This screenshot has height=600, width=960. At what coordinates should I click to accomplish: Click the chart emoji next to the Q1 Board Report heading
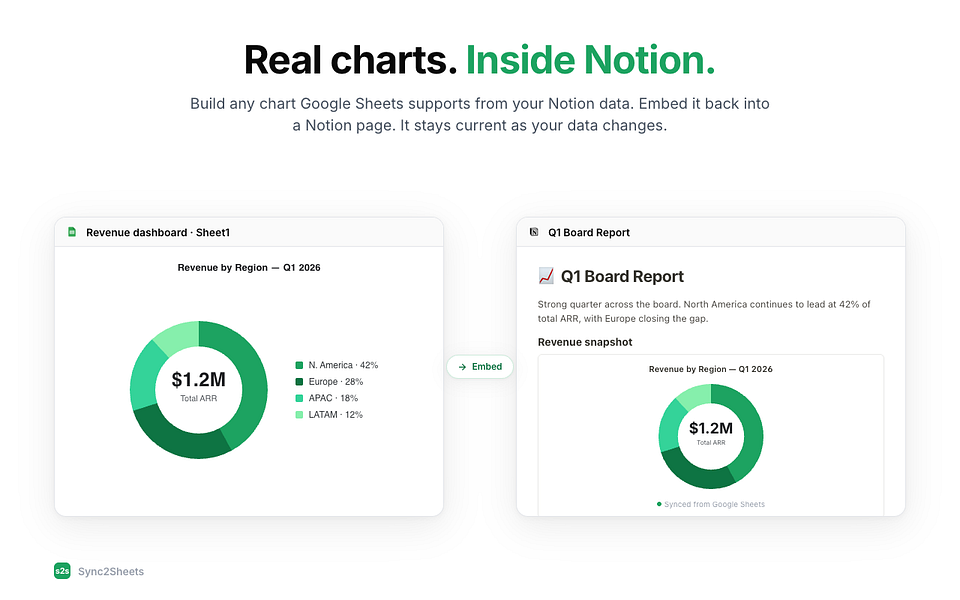click(546, 276)
